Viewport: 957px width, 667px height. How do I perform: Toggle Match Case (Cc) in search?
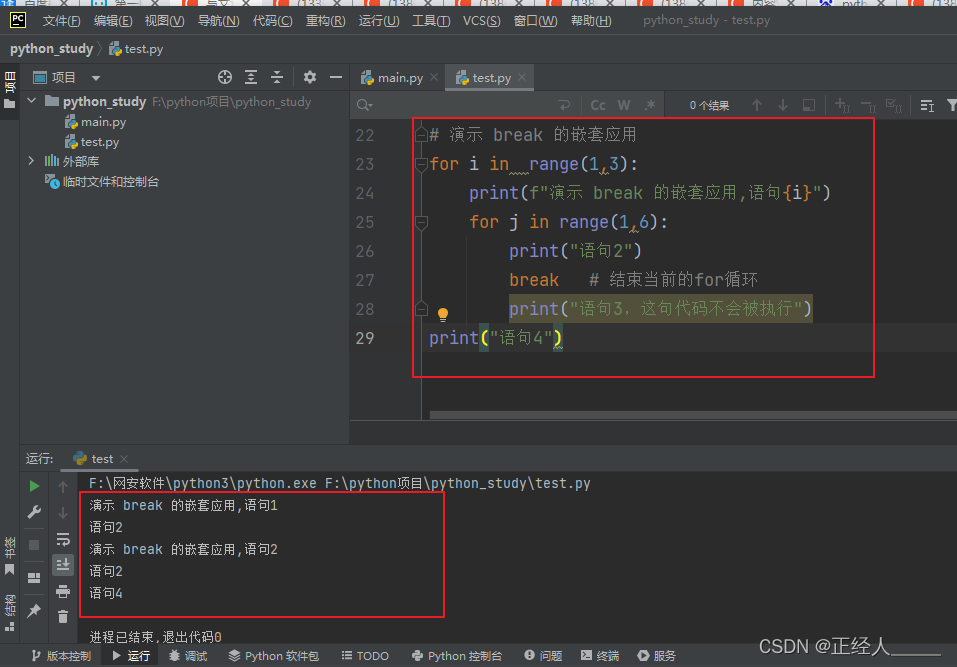point(598,105)
